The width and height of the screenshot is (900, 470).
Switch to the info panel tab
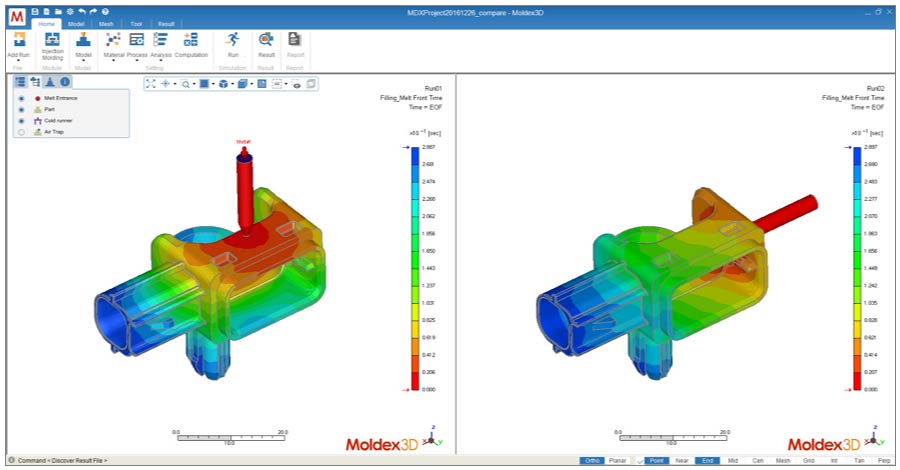pyautogui.click(x=65, y=82)
